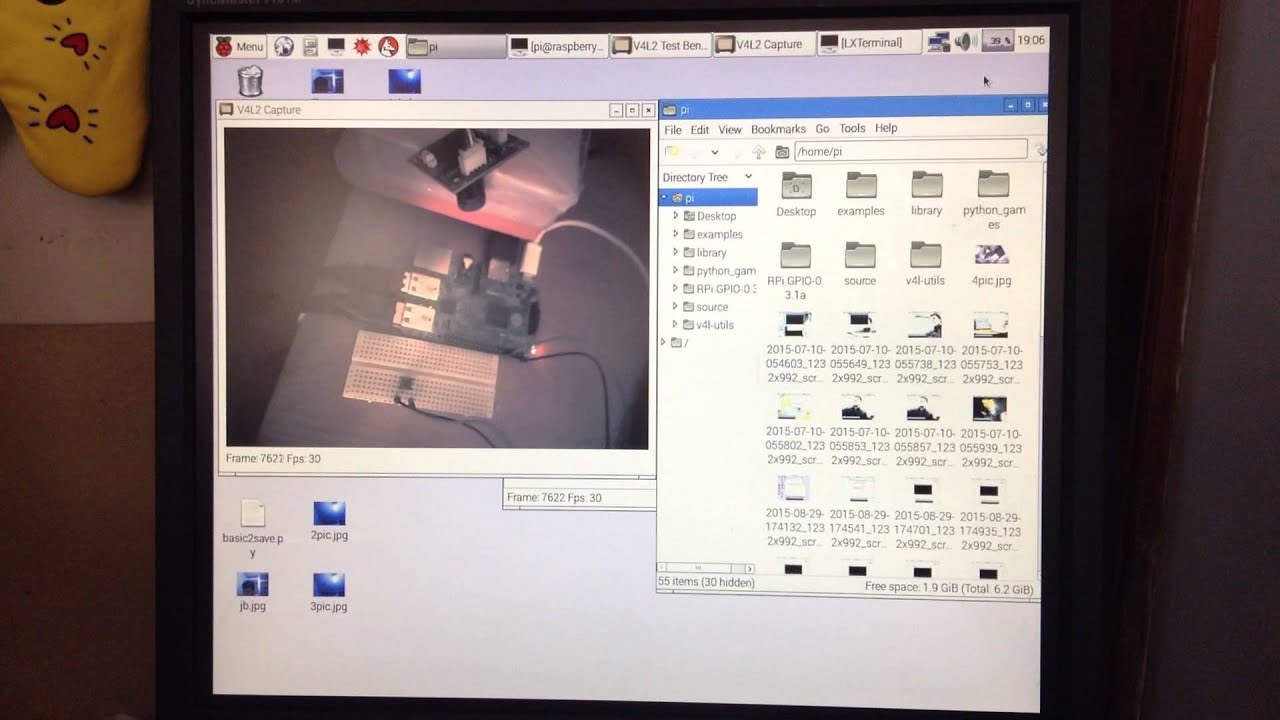Click the CPU usage monitor in panel

click(998, 41)
